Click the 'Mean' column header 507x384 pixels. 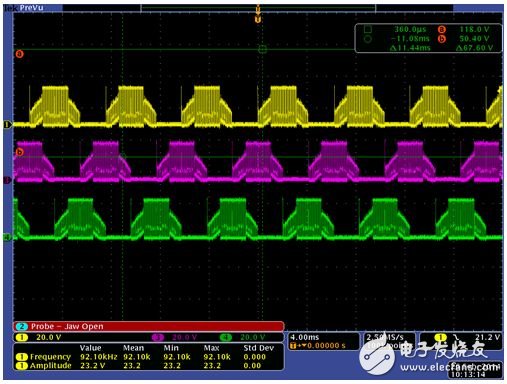click(133, 348)
